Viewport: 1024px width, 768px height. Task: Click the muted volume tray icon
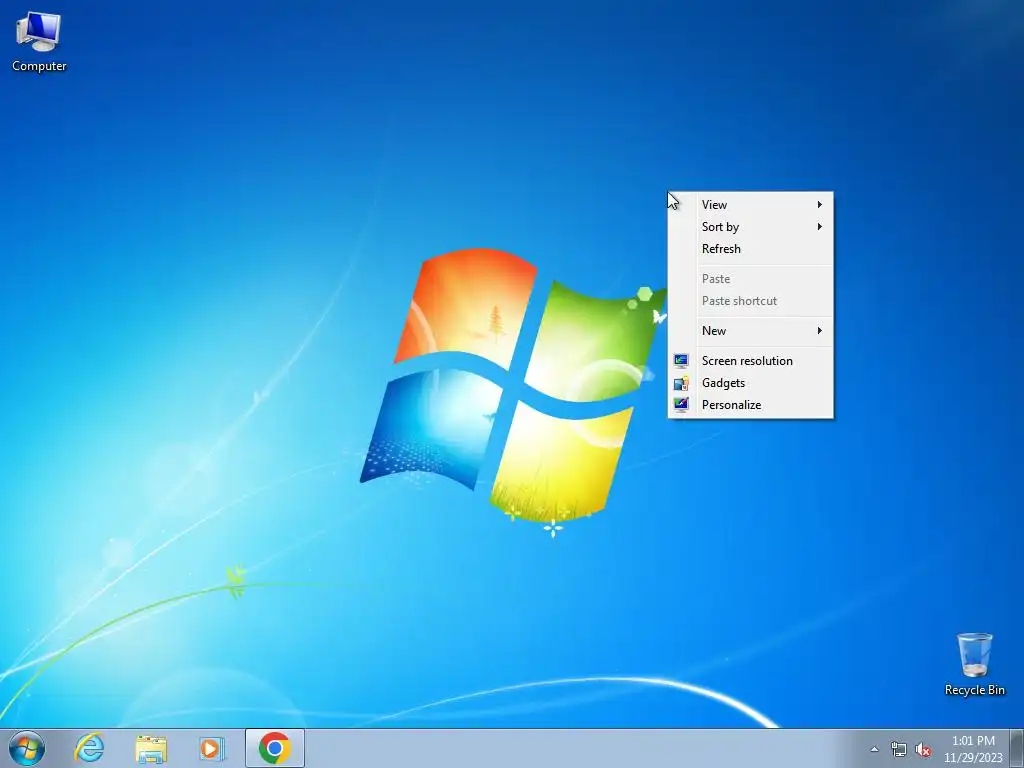pyautogui.click(x=923, y=749)
